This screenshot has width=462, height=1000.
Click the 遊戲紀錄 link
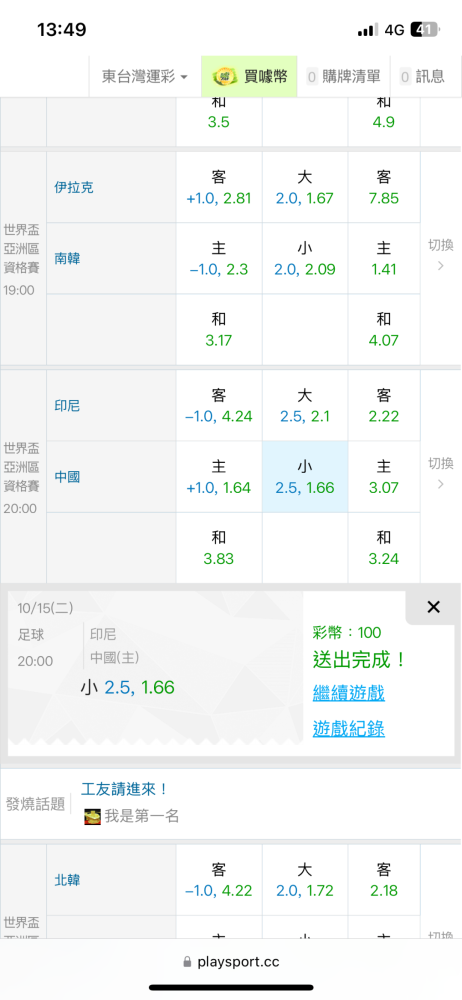point(348,728)
